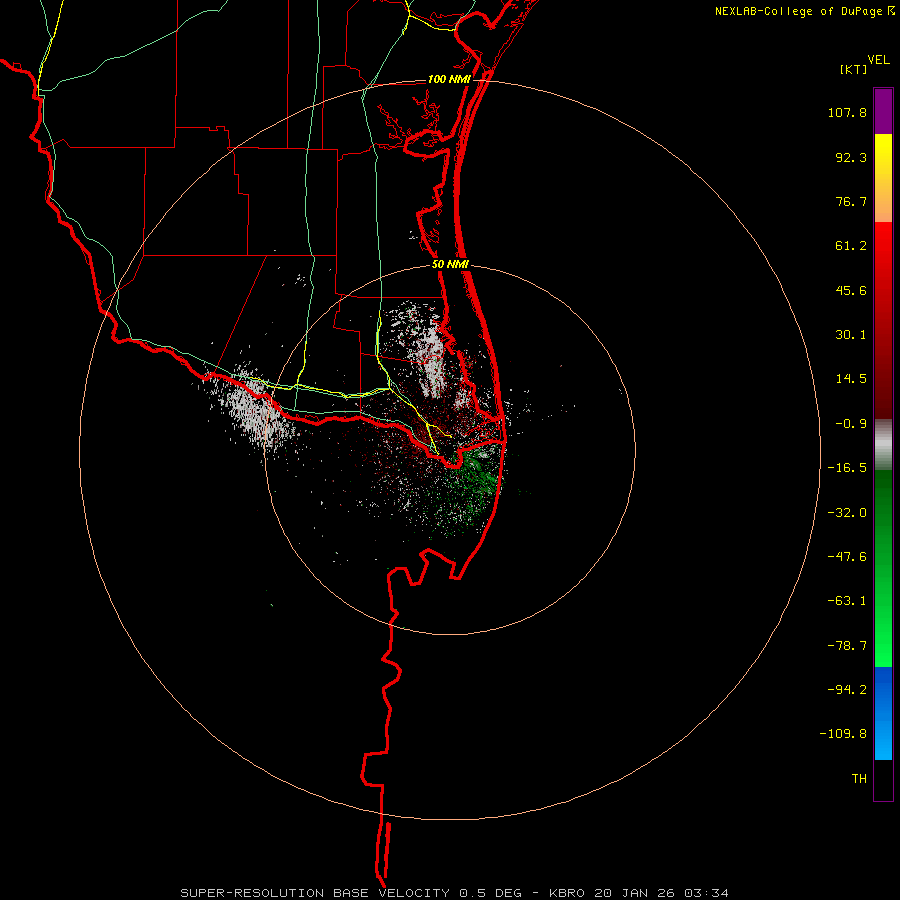Screen dimensions: 900x900
Task: Click the VEL legend title
Action: [x=878, y=59]
